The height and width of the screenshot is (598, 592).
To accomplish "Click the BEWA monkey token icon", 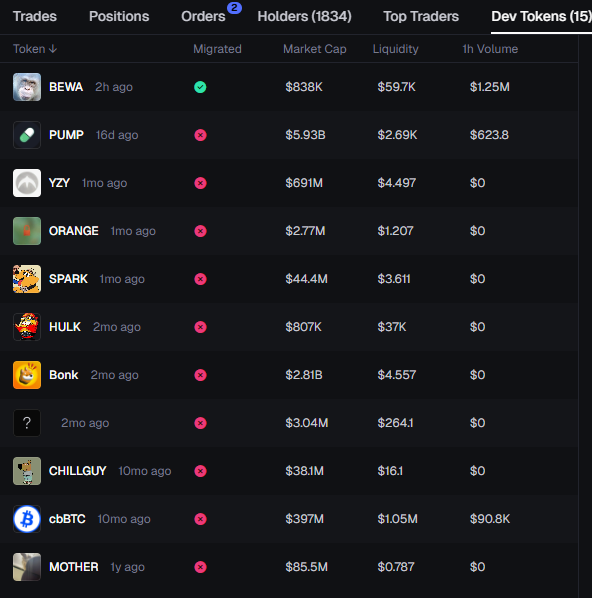I will point(27,87).
